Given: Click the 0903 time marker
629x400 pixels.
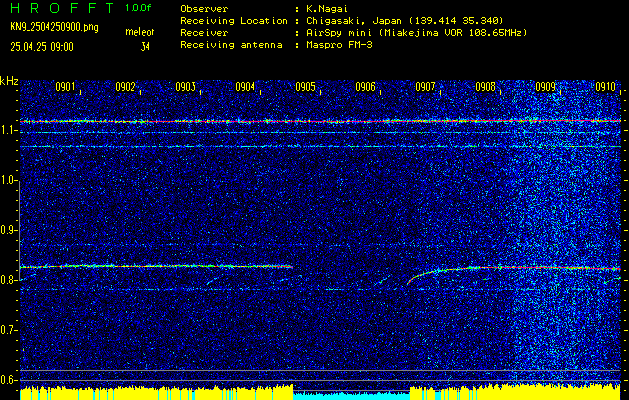Looking at the screenshot, I should [x=185, y=87].
